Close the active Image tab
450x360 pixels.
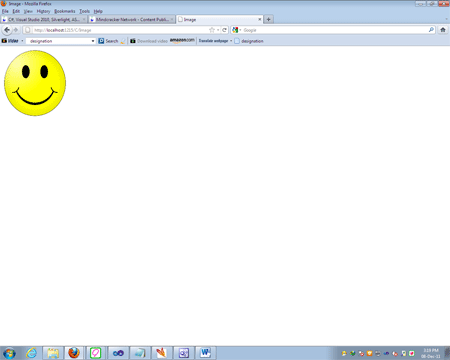coord(260,19)
